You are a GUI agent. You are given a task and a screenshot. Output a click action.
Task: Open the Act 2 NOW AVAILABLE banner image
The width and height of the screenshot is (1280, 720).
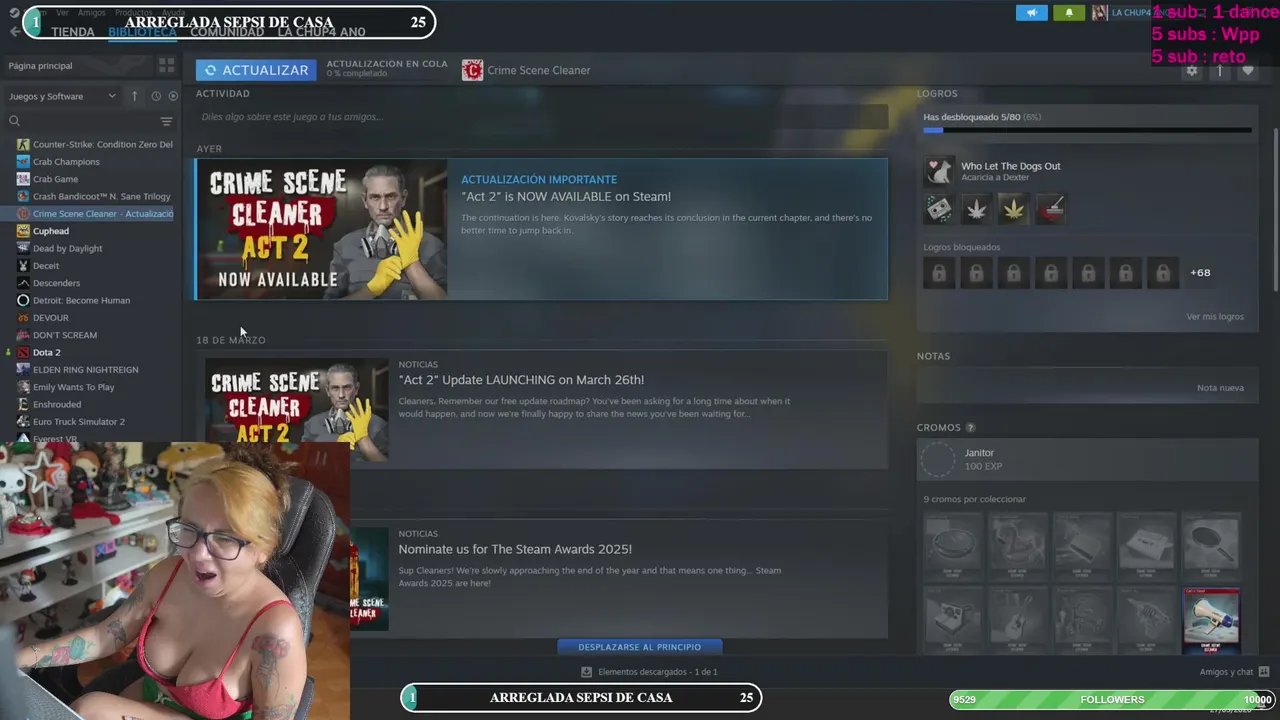322,229
